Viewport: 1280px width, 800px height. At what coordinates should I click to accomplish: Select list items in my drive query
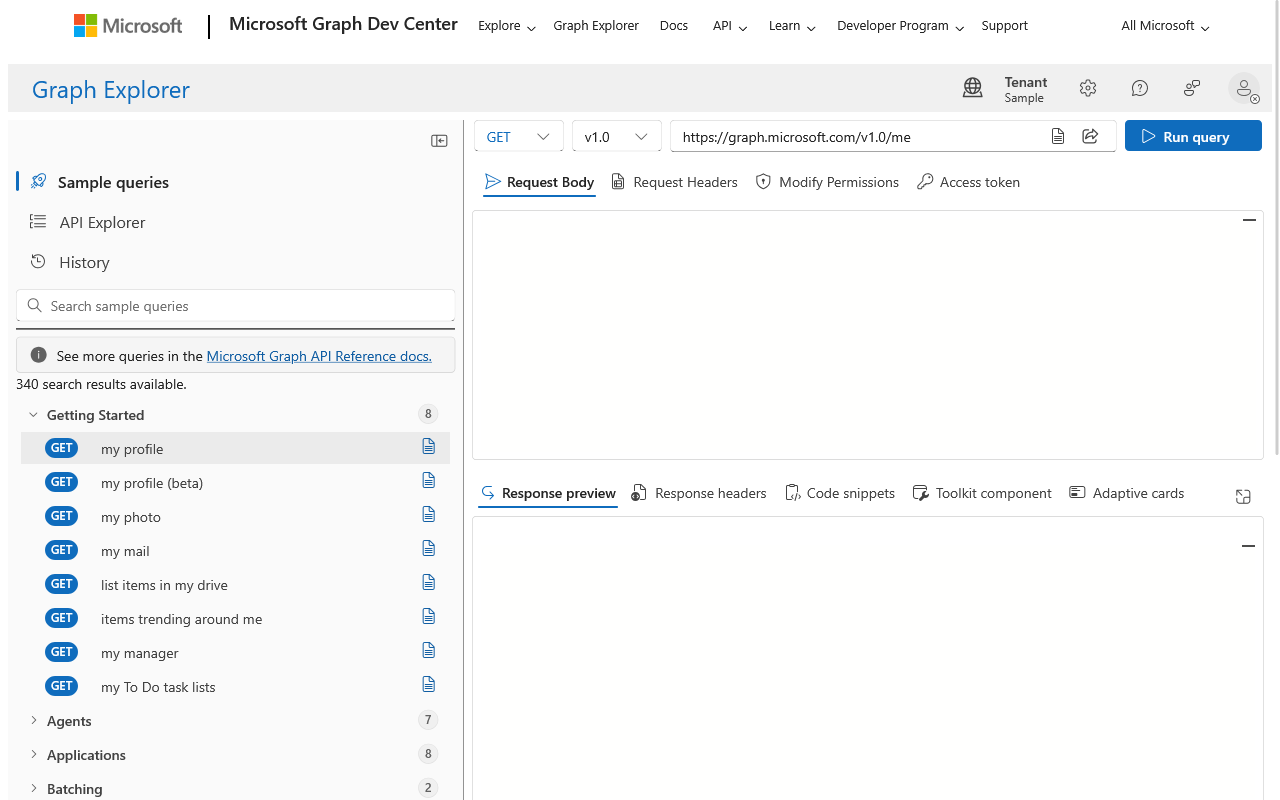click(x=235, y=584)
